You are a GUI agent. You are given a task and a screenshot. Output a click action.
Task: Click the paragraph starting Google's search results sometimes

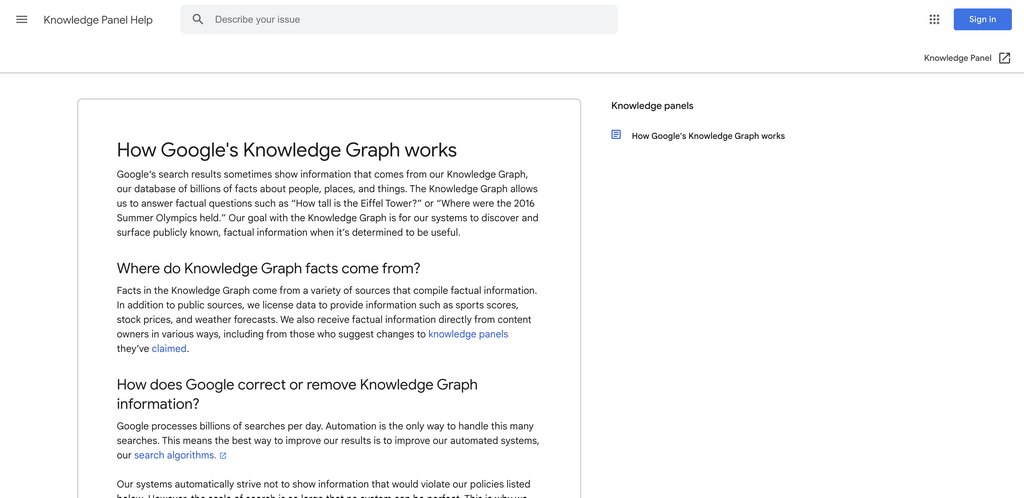pyautogui.click(x=328, y=203)
